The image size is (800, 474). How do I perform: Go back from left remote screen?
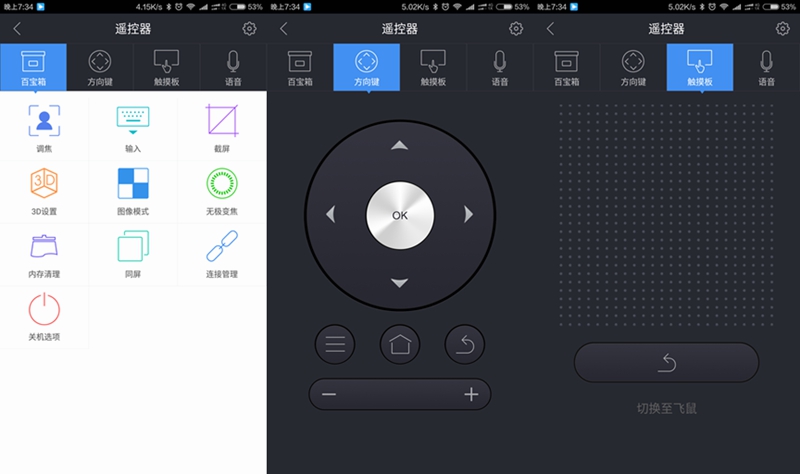coord(17,29)
